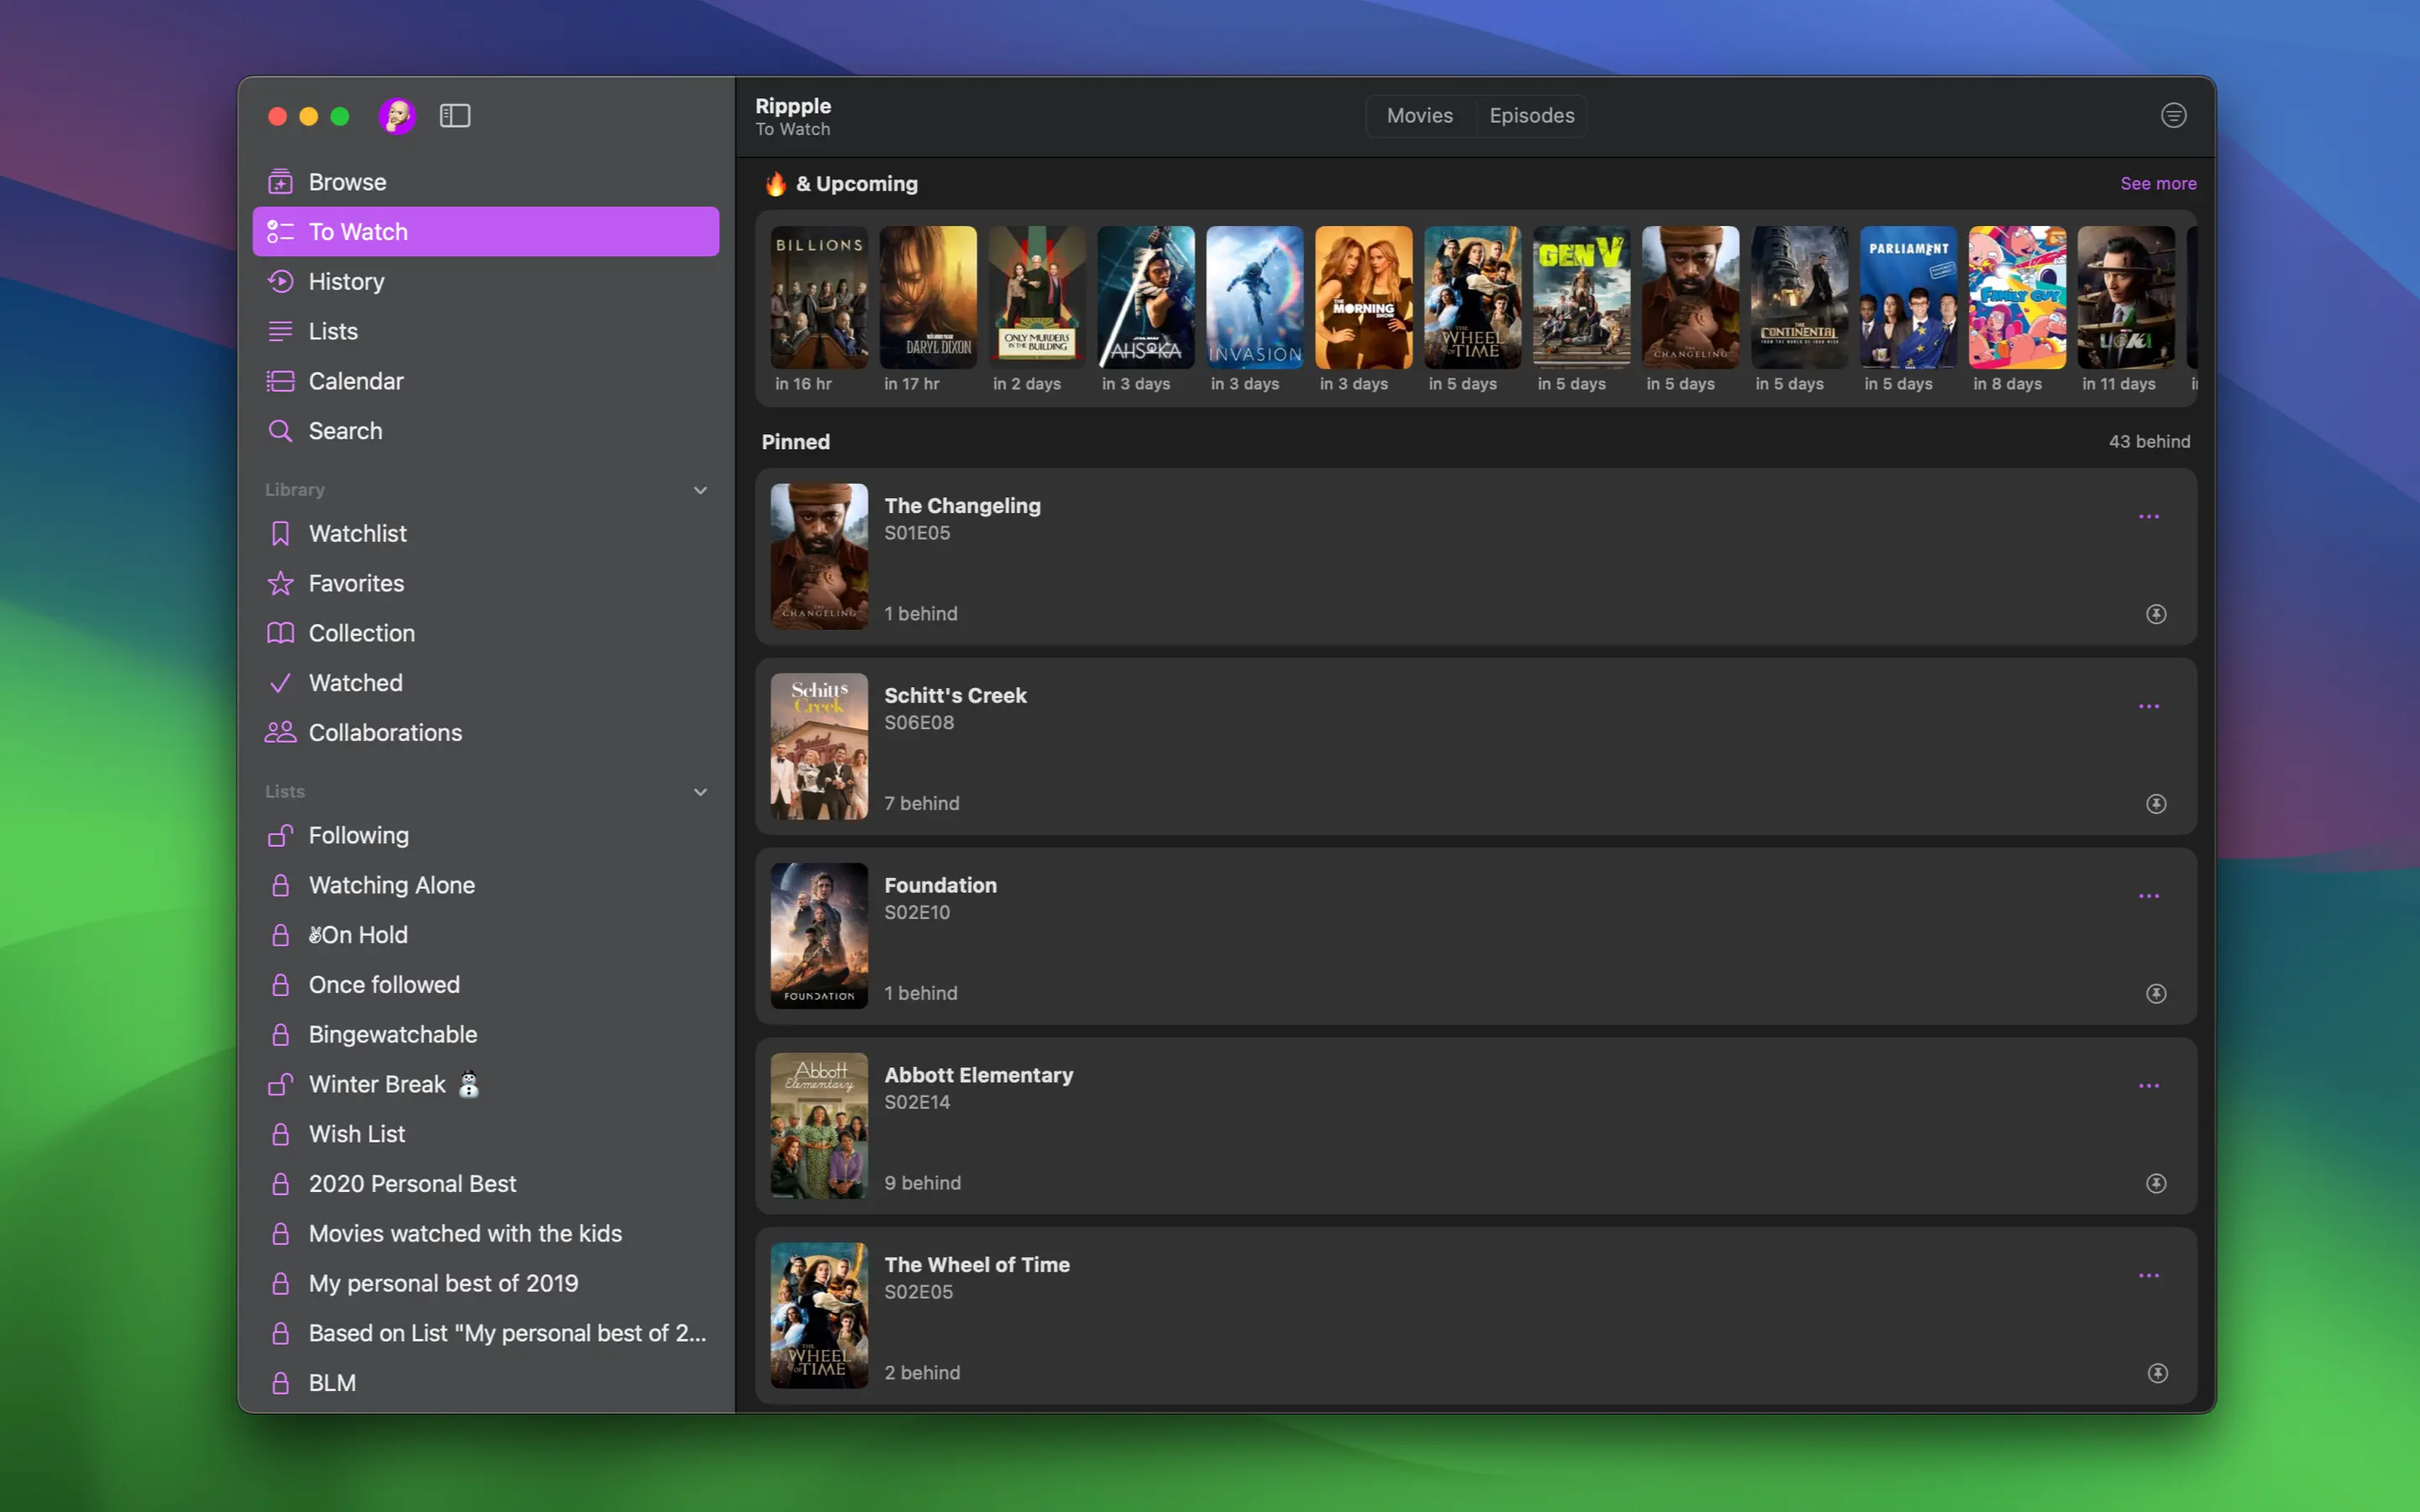Collapse the Library sidebar section
The width and height of the screenshot is (2420, 1512).
pyautogui.click(x=700, y=490)
